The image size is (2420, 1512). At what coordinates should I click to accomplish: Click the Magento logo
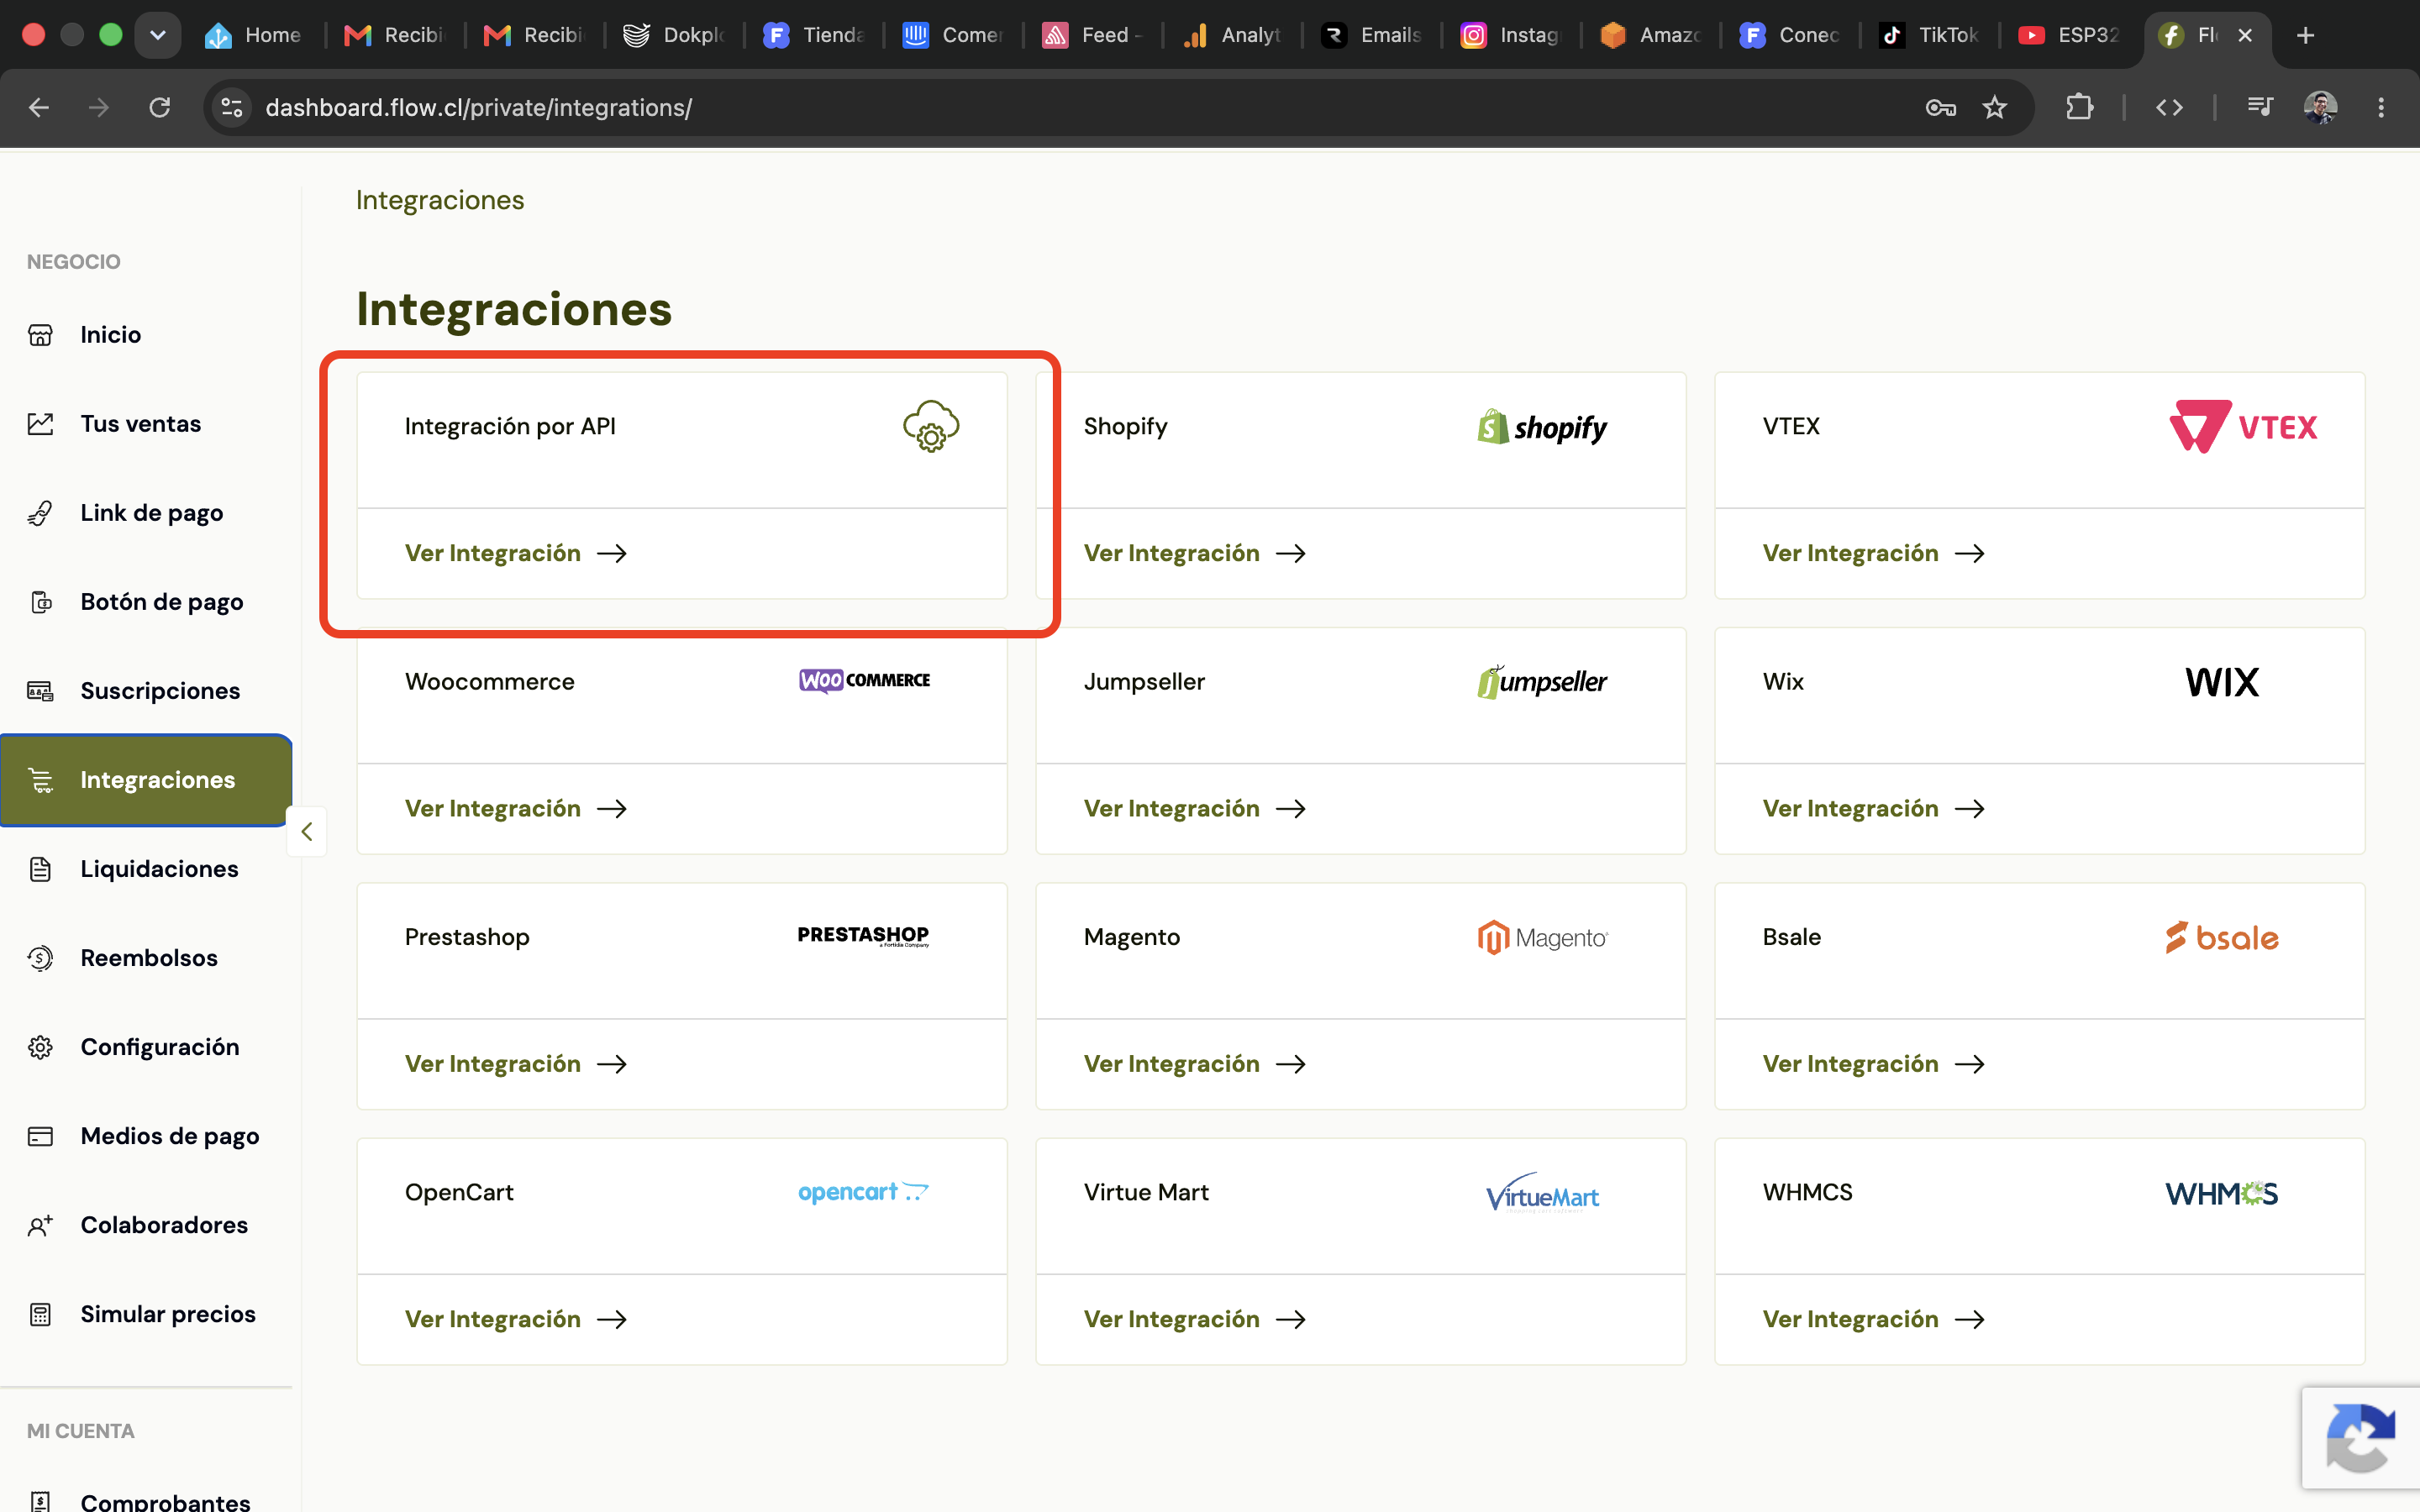pos(1542,937)
